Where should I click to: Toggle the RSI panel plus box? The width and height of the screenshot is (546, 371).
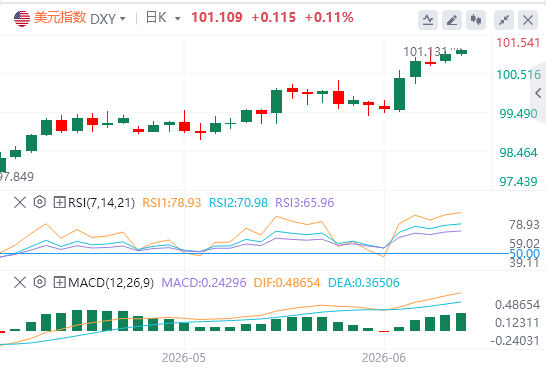(x=60, y=202)
